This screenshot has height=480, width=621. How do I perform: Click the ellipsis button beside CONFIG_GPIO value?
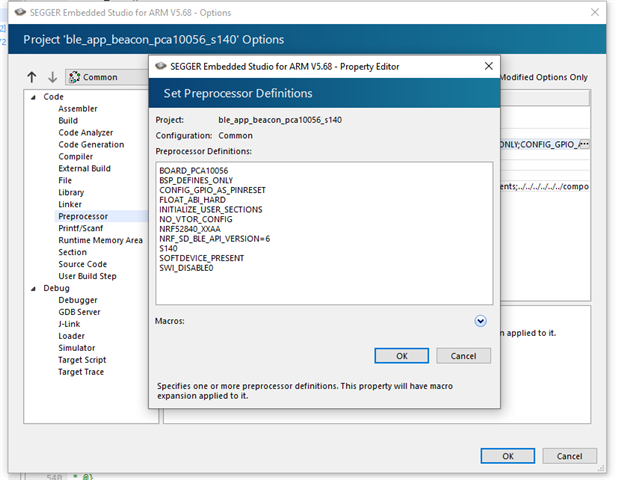(584, 145)
